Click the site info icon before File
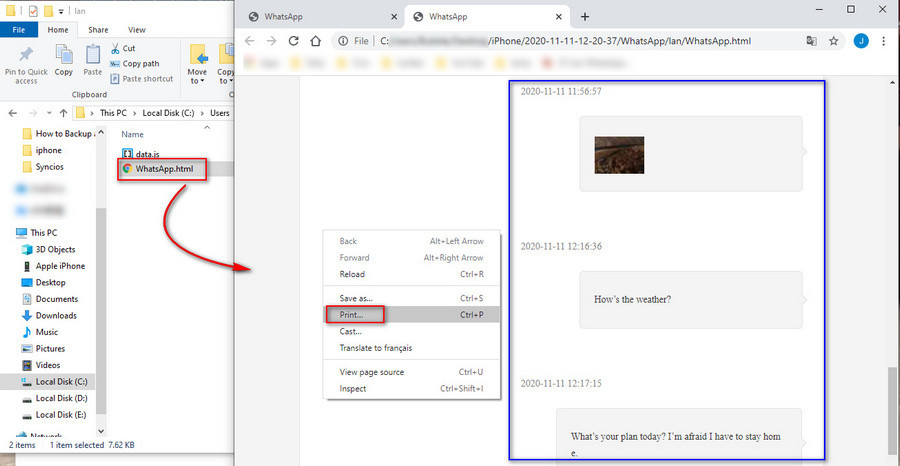 pos(343,41)
